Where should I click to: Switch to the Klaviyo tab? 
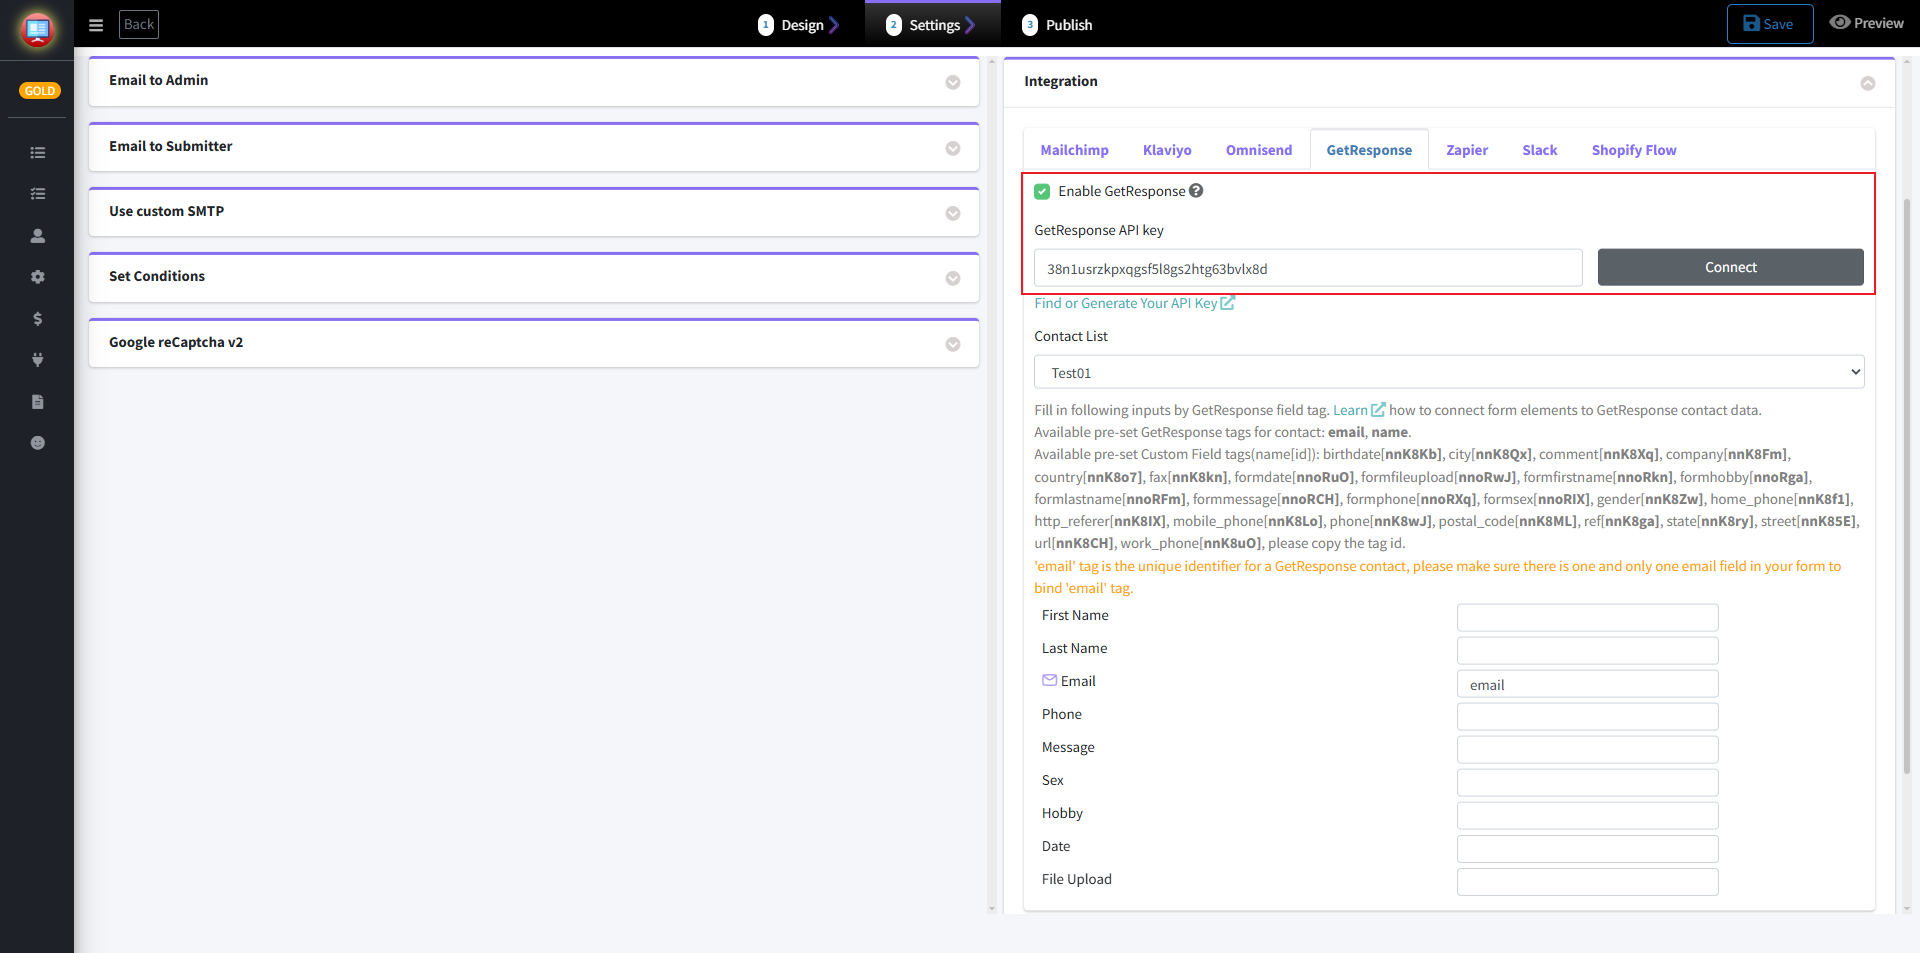(1167, 150)
